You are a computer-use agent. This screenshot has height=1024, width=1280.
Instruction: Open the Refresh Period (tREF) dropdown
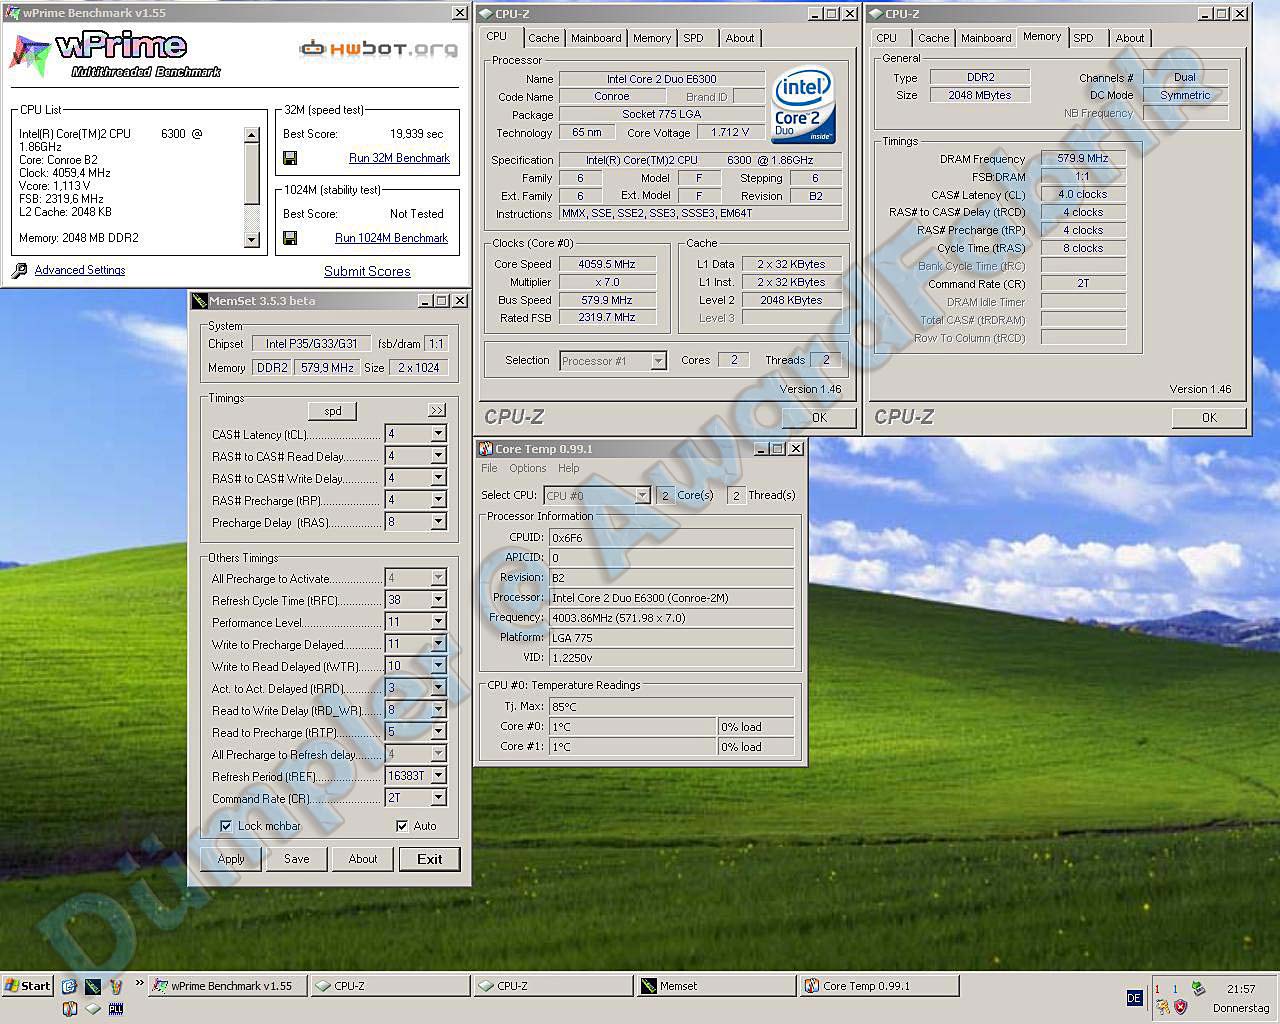coord(438,776)
